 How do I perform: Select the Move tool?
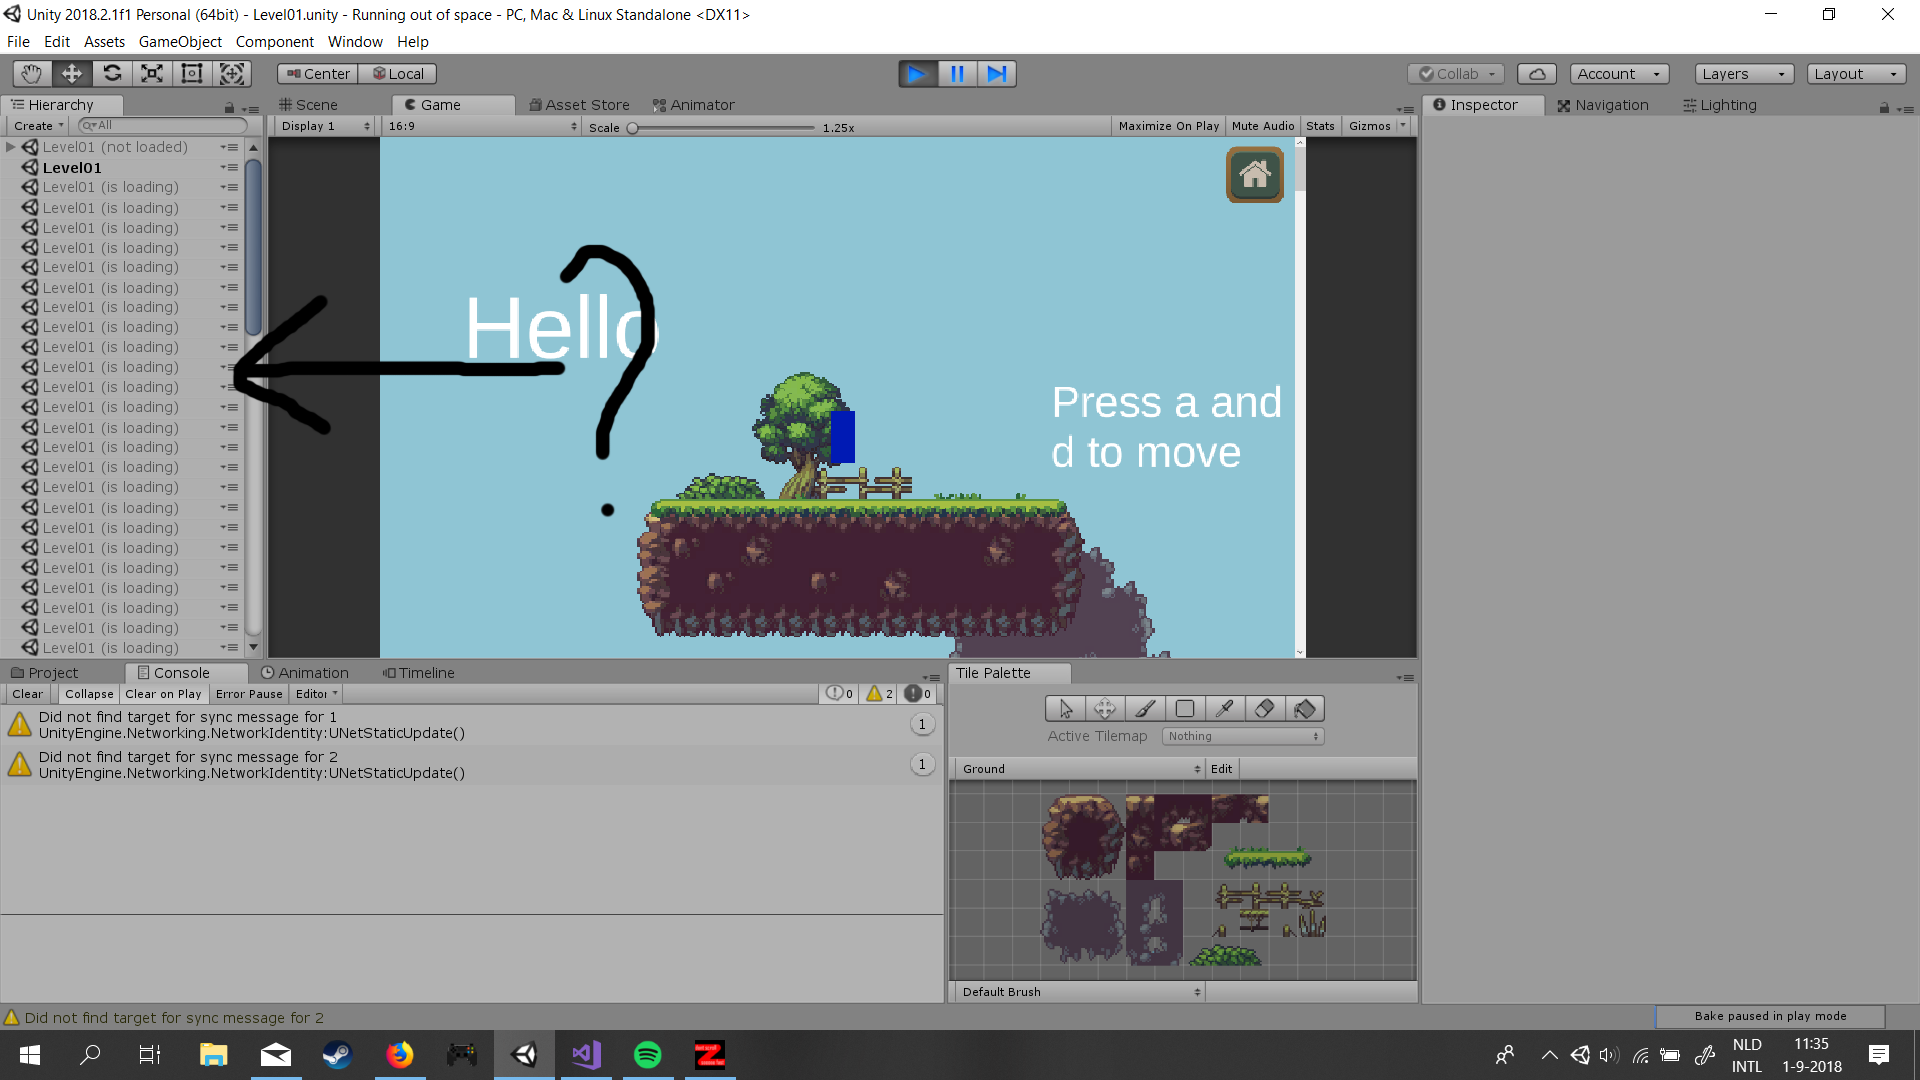[72, 73]
